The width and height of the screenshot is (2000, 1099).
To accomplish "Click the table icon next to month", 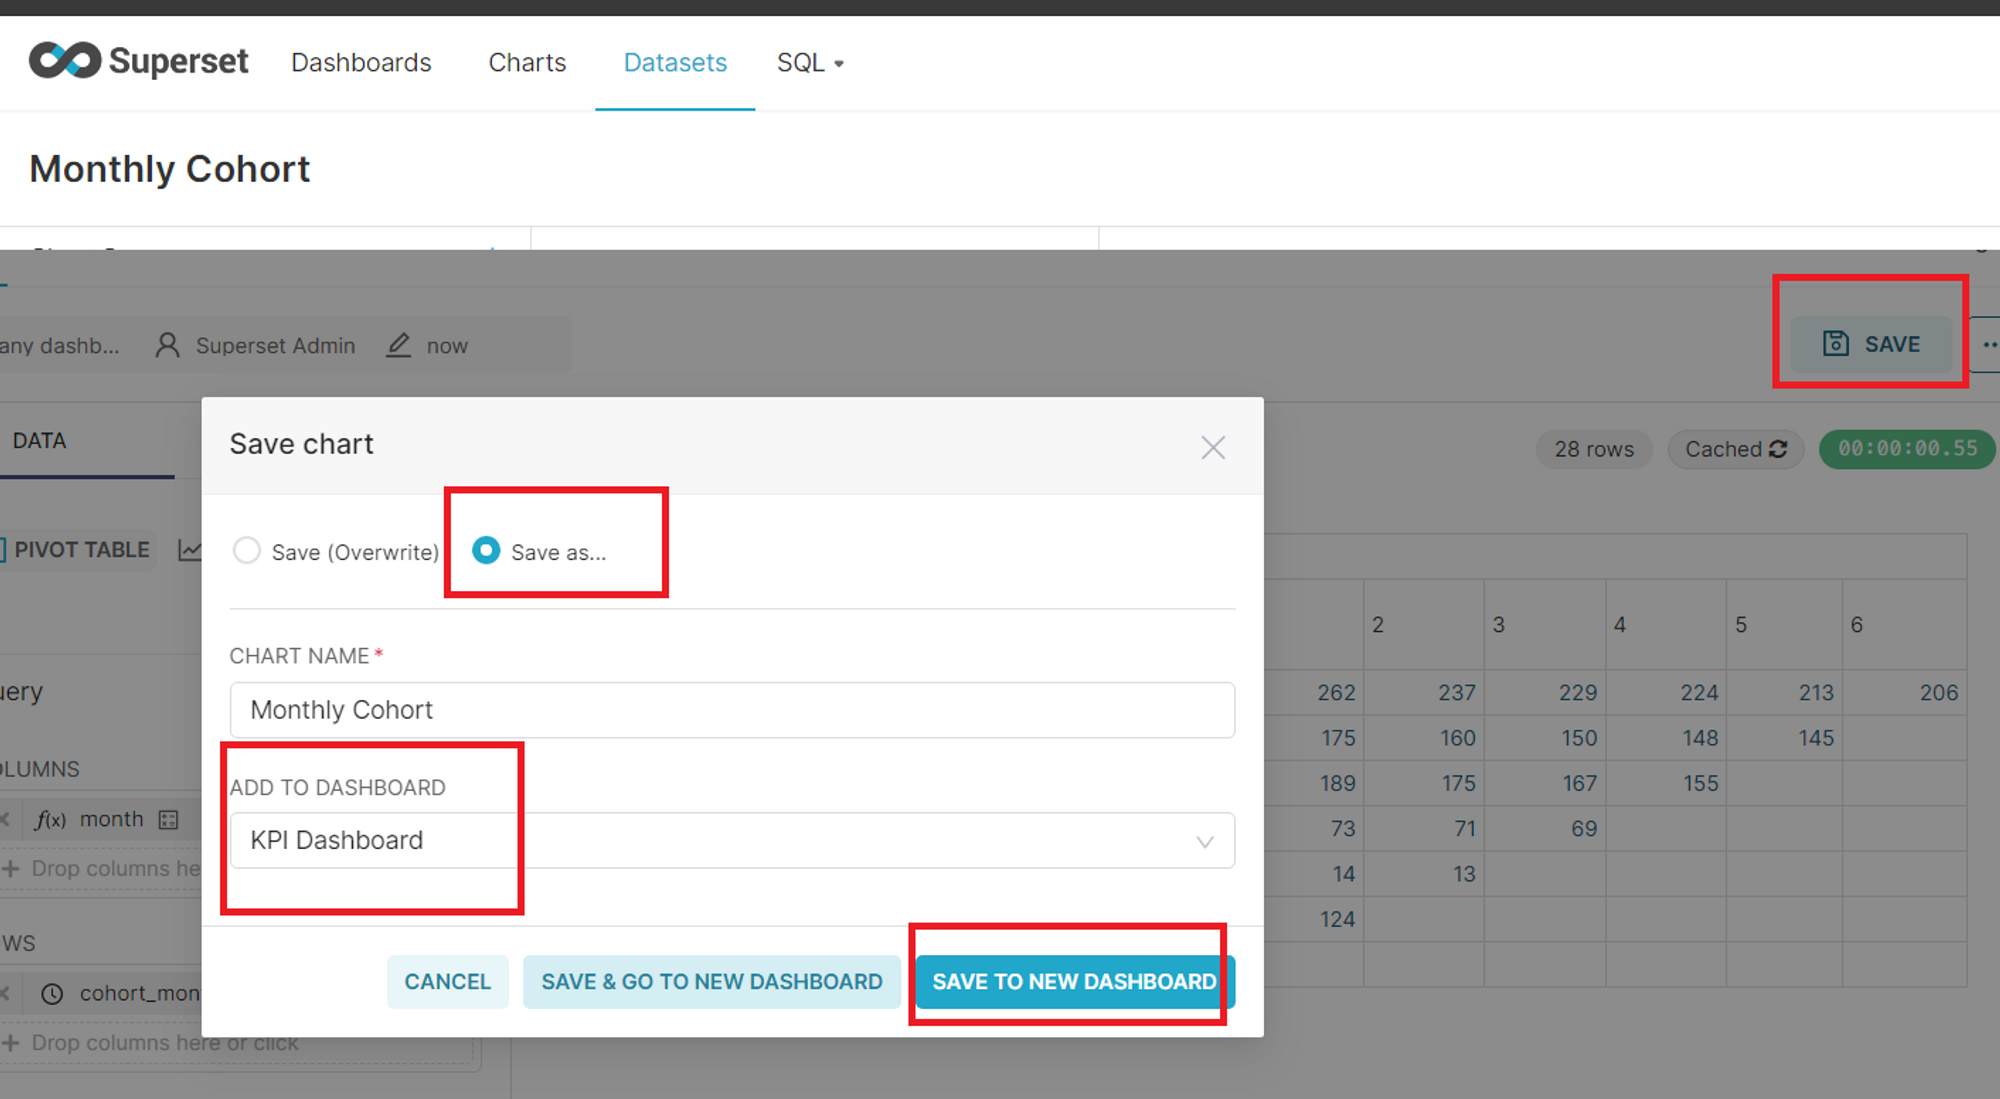I will pyautogui.click(x=169, y=820).
